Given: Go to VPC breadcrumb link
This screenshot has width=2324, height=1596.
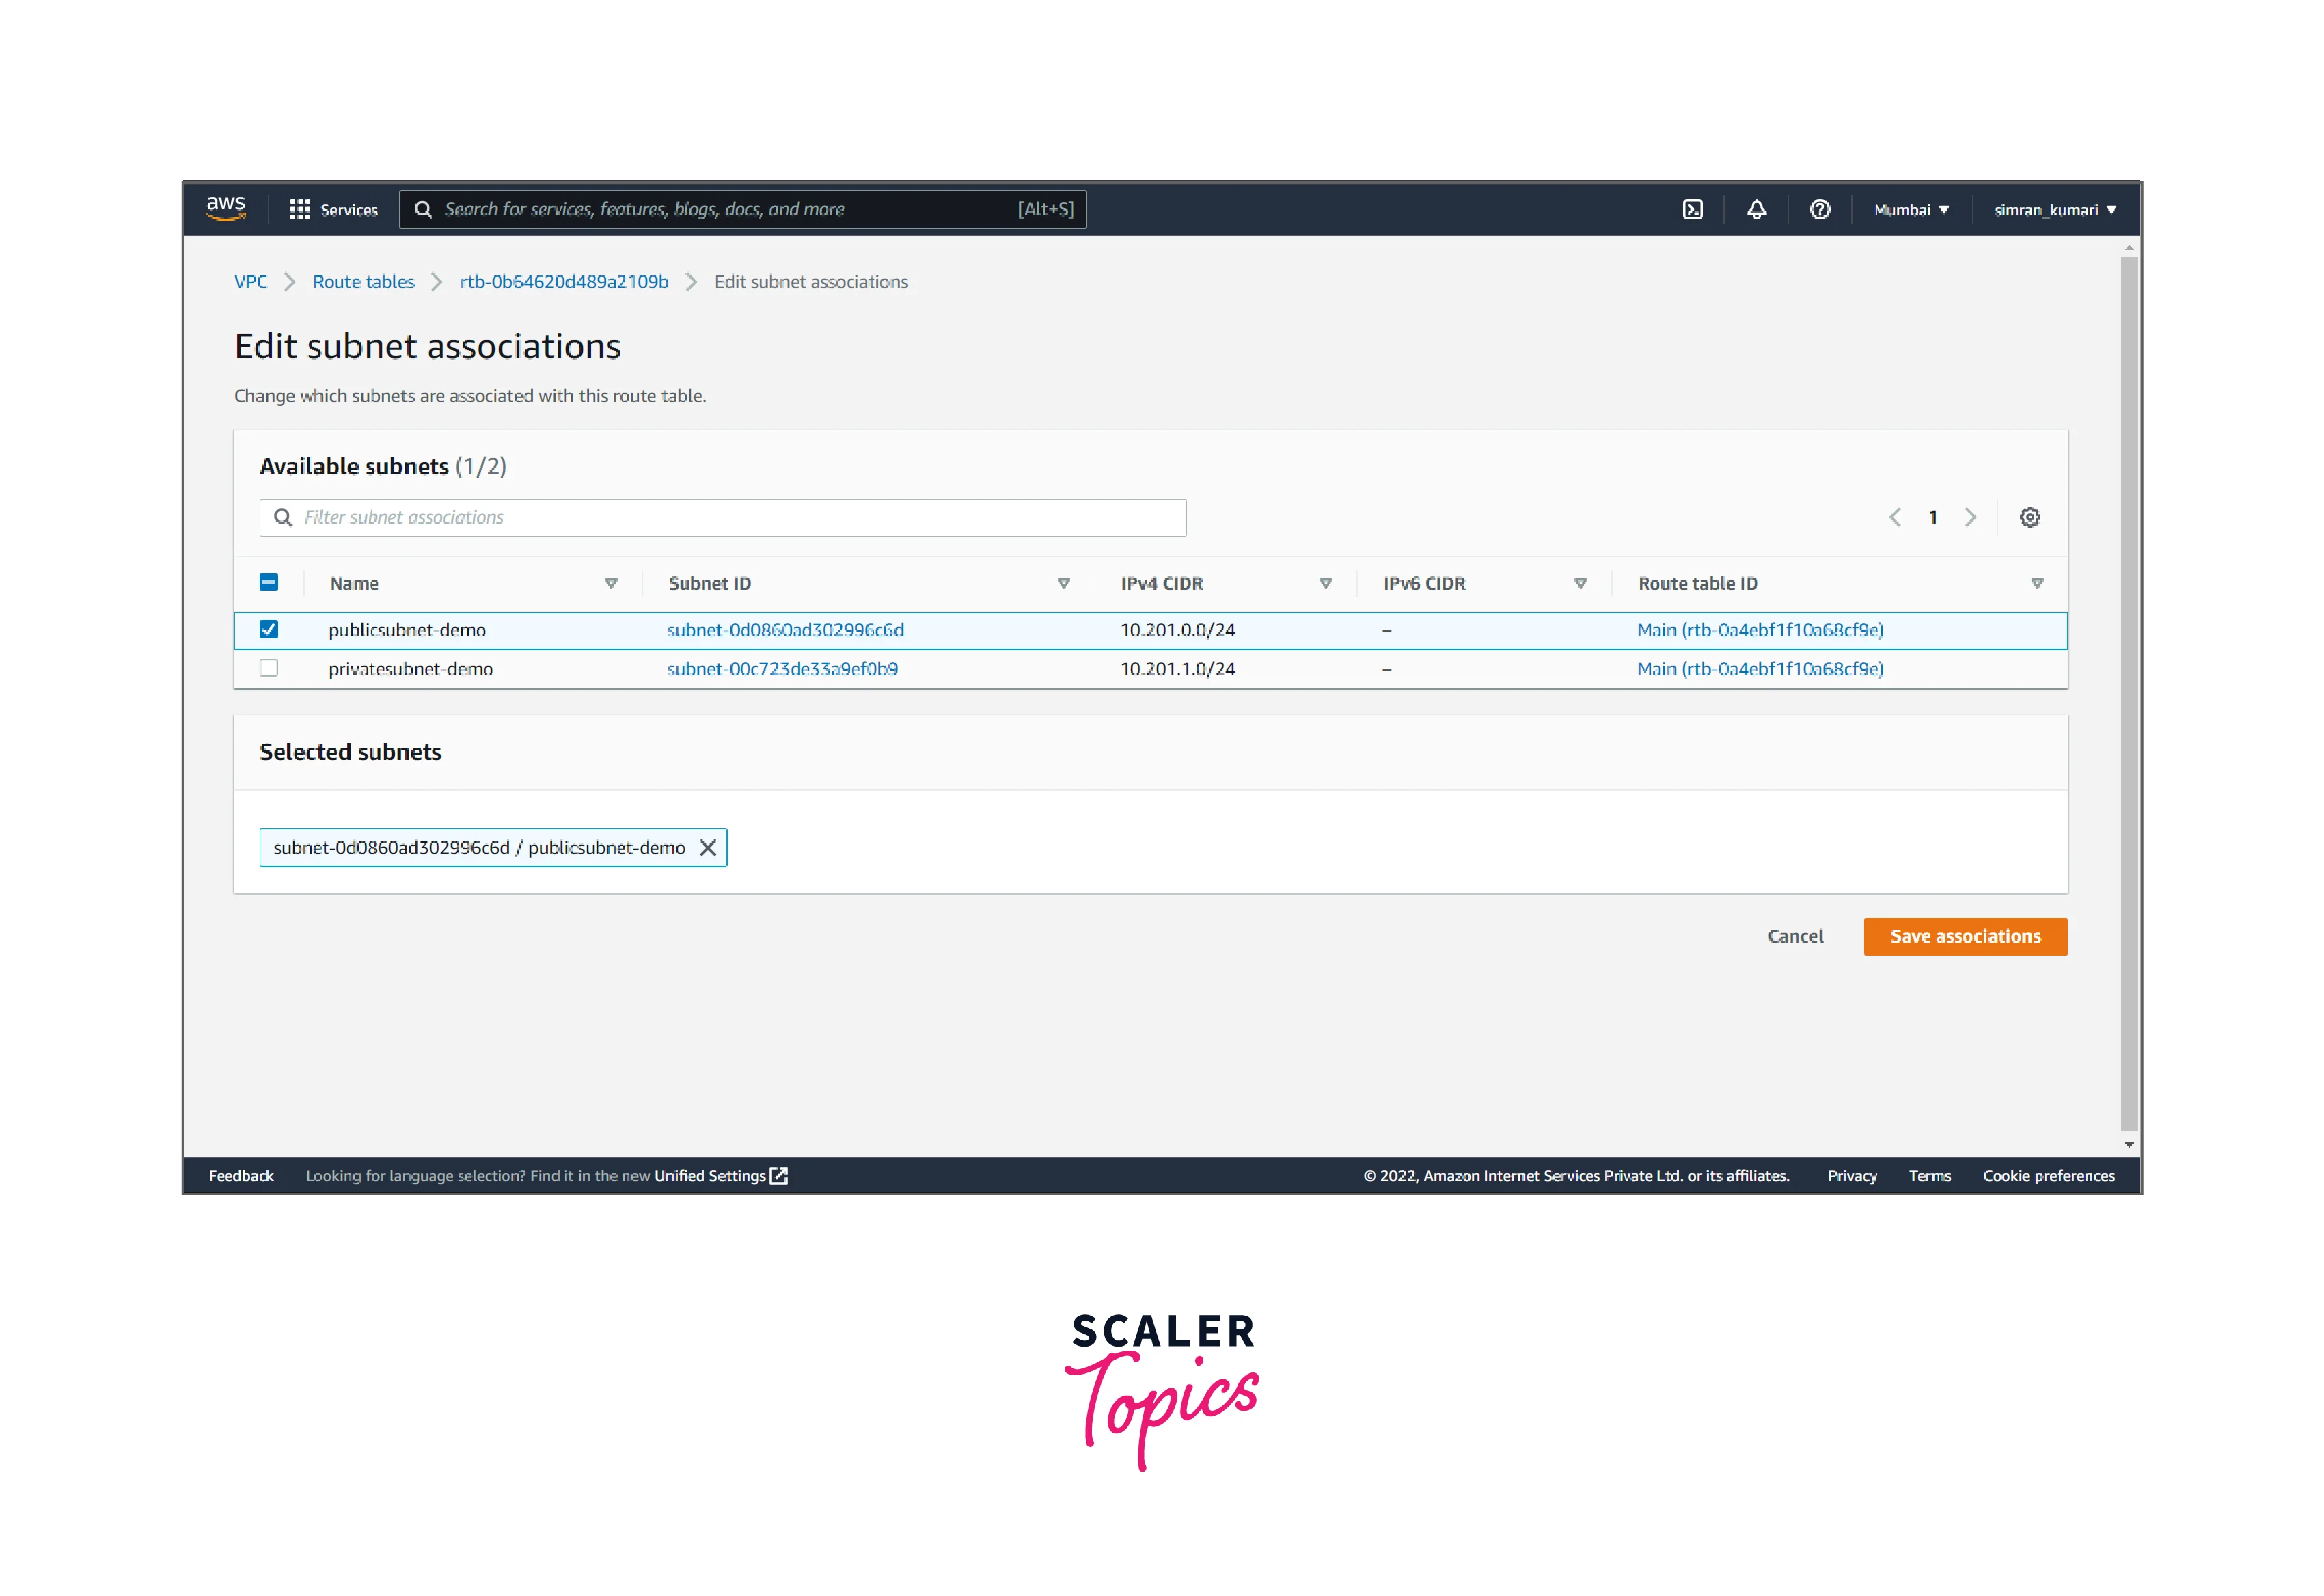Looking at the screenshot, I should pos(250,282).
